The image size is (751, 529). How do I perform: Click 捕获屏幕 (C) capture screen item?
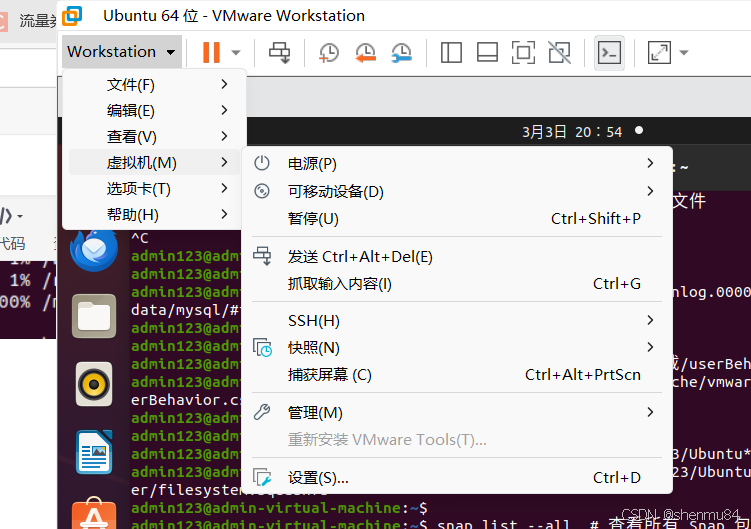pyautogui.click(x=329, y=375)
